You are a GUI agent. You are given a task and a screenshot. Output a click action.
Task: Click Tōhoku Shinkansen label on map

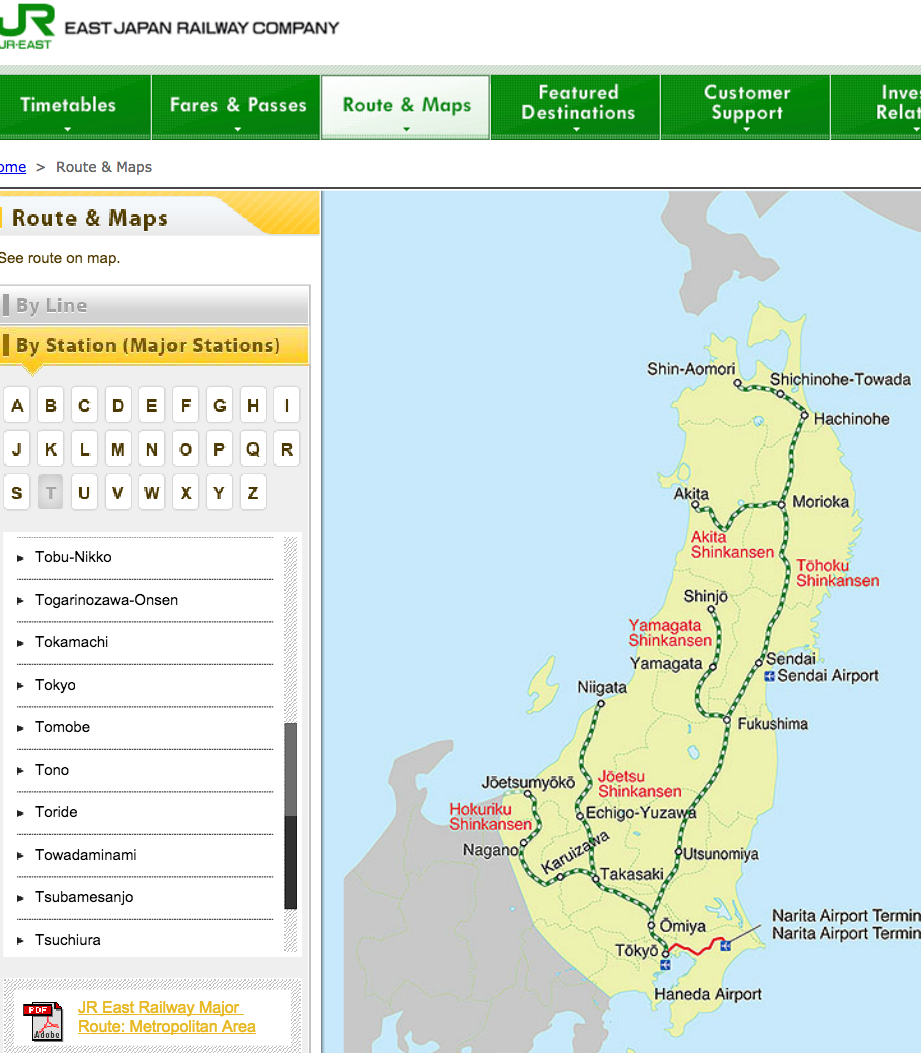838,573
